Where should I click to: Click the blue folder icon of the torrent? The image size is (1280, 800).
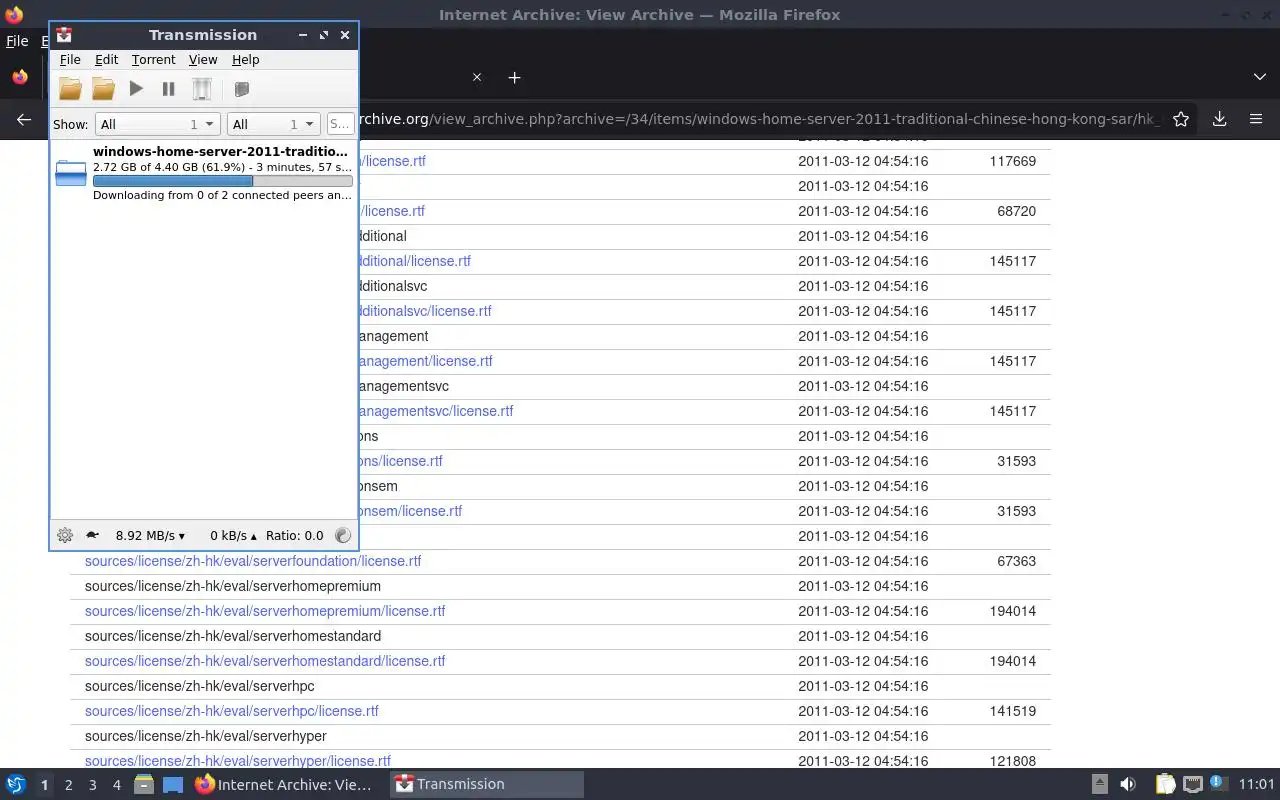coord(71,173)
